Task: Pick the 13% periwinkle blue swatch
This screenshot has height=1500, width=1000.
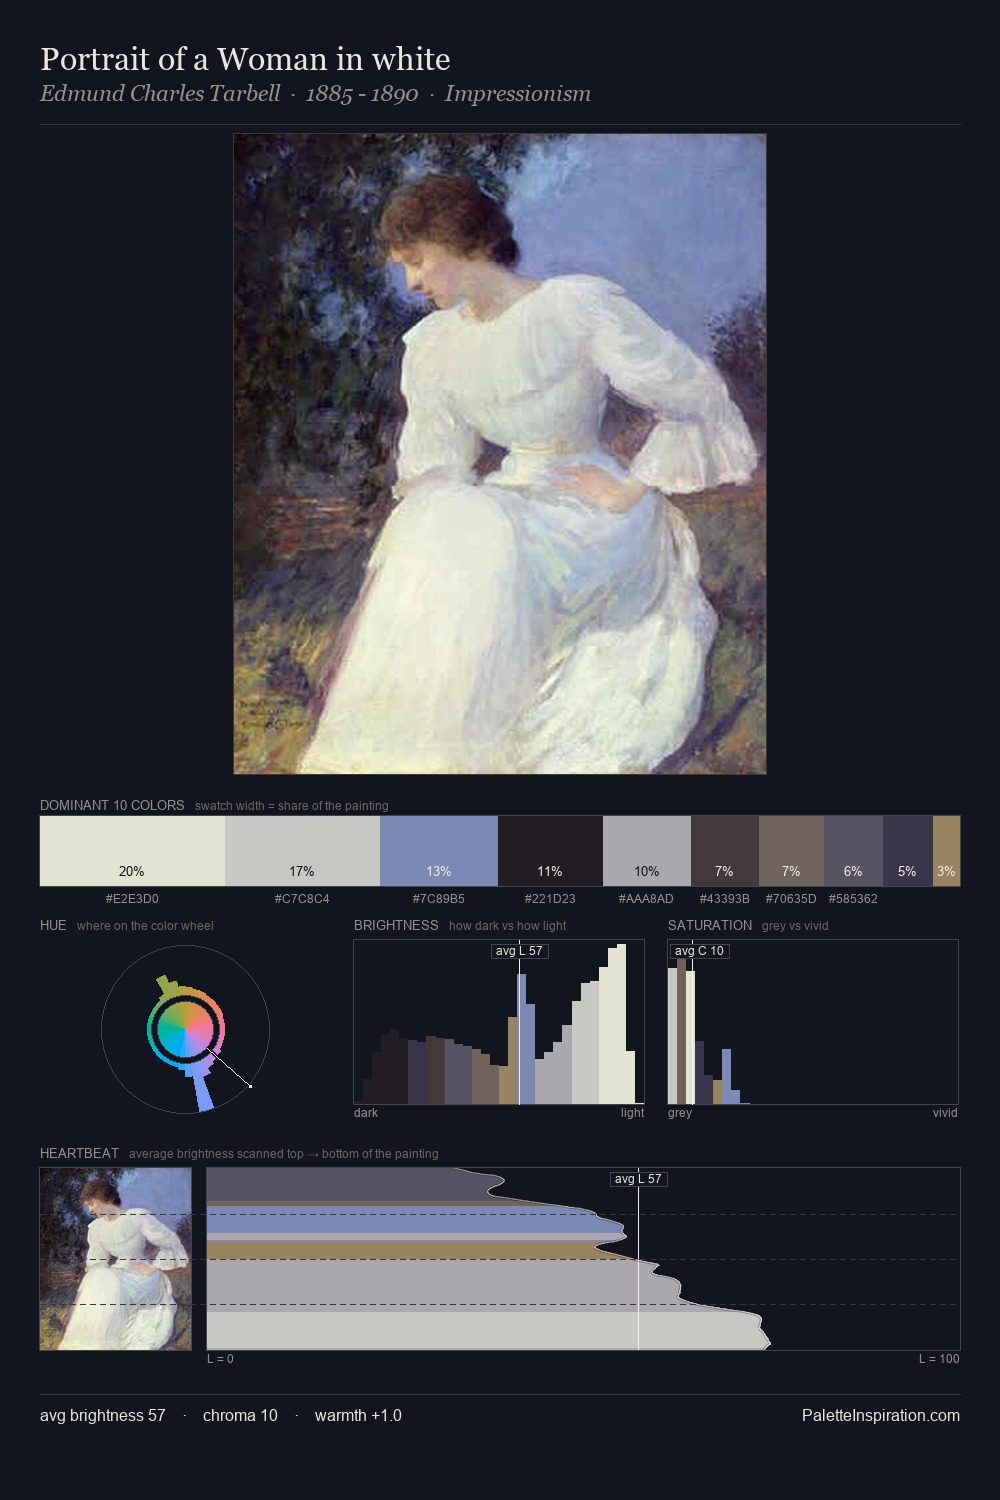Action: [x=439, y=851]
